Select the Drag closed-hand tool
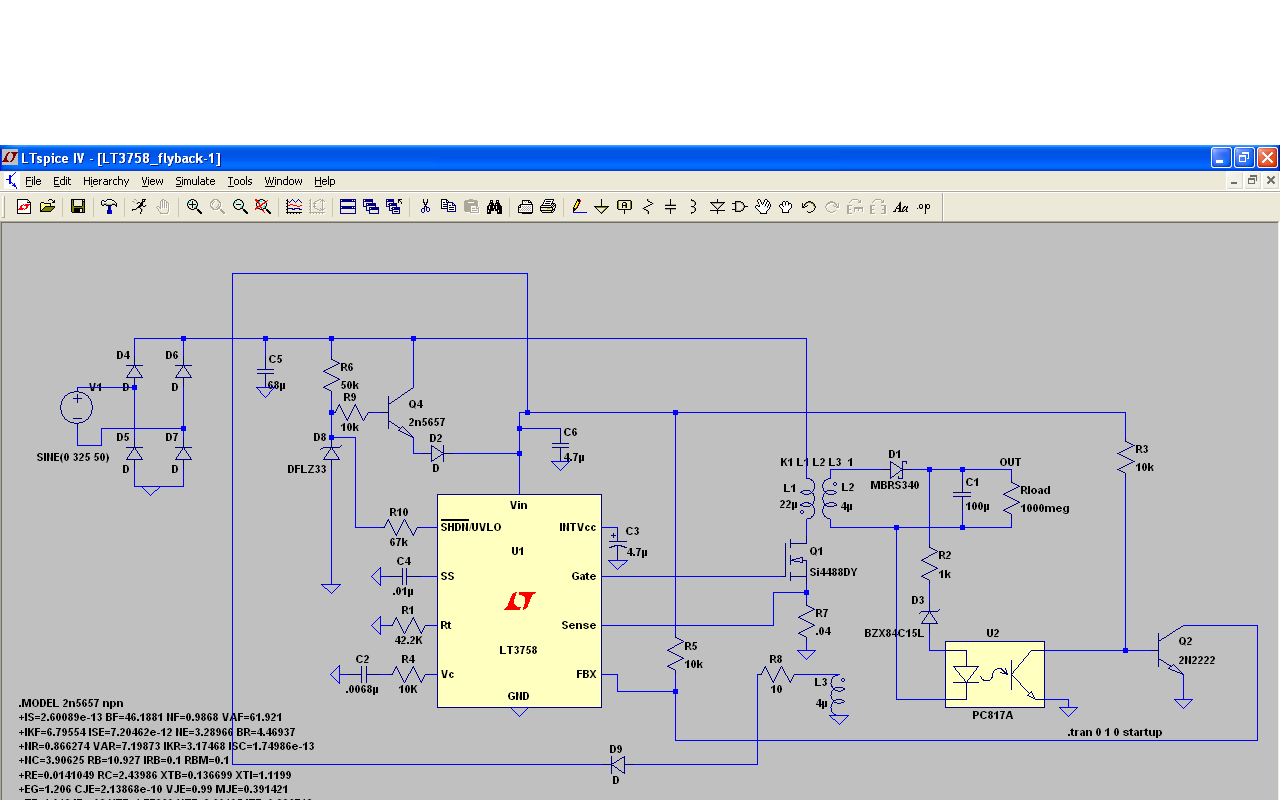 pyautogui.click(x=786, y=207)
